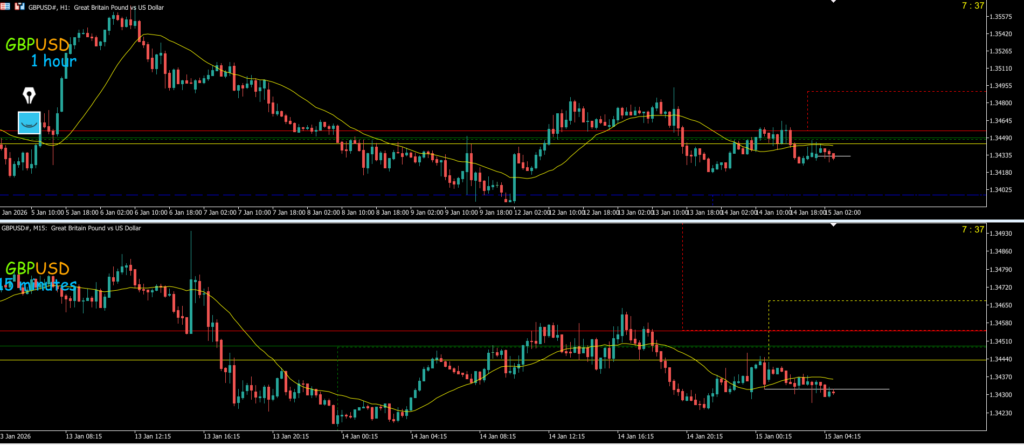This screenshot has width=1024, height=445.
Task: Click the 1.34440 price on the M15 scale
Action: click(1002, 359)
